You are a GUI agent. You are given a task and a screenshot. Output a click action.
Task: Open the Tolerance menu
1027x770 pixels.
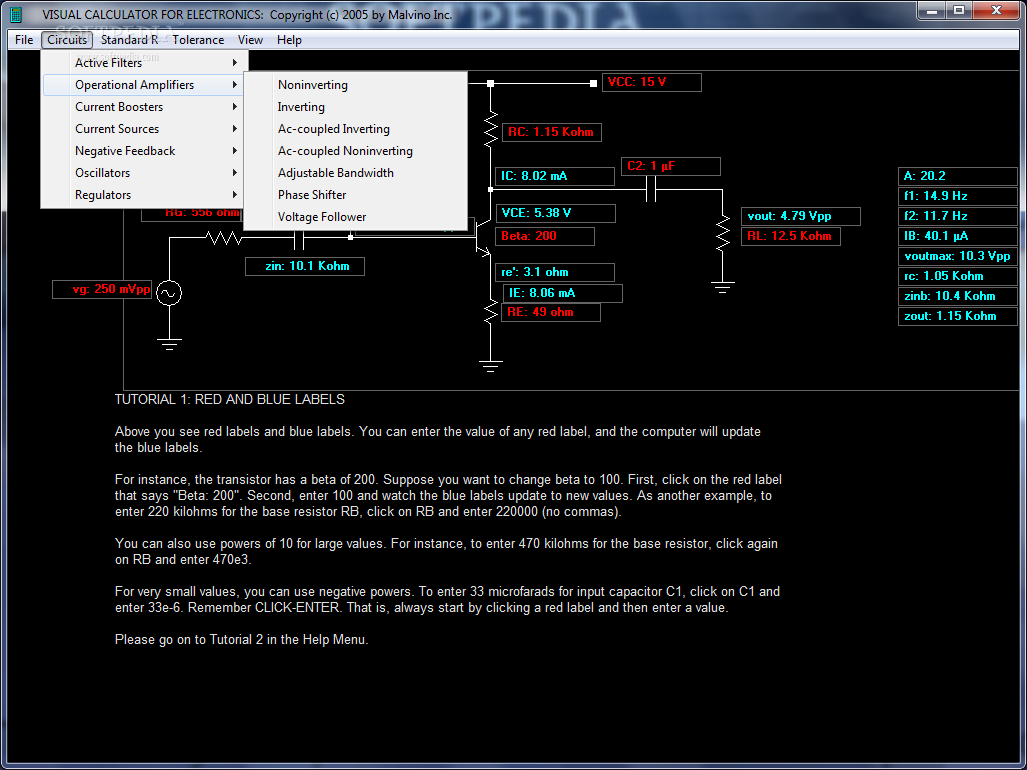point(198,40)
